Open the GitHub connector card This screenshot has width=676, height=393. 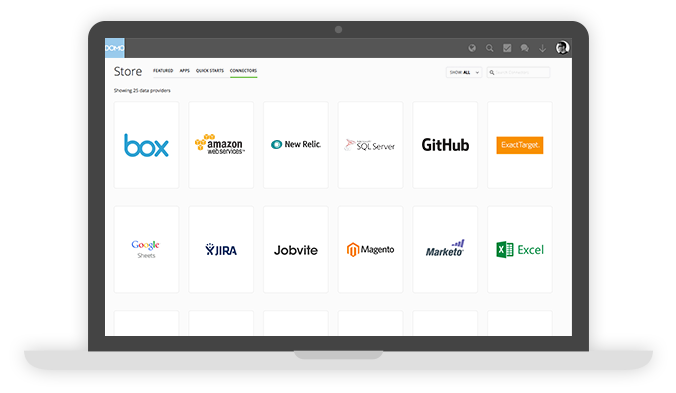click(x=445, y=145)
